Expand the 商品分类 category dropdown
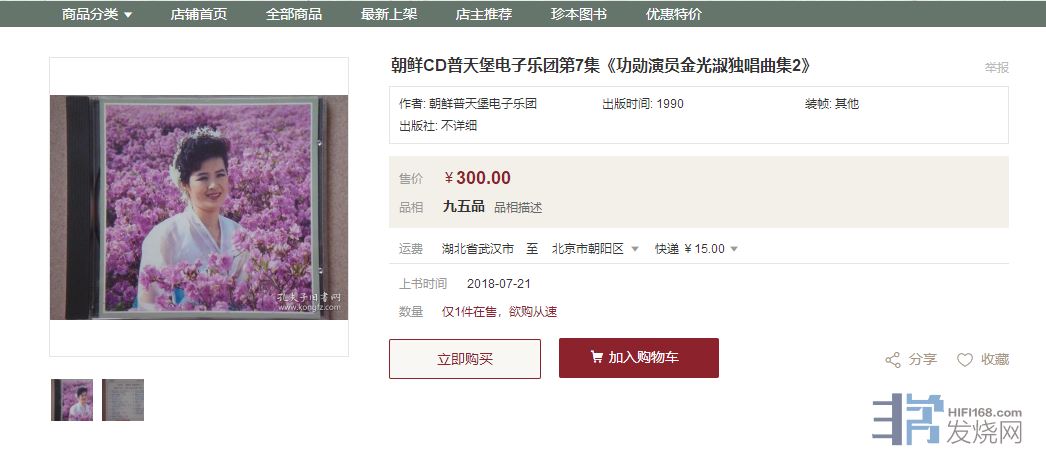The width and height of the screenshot is (1046, 457). tap(97, 14)
